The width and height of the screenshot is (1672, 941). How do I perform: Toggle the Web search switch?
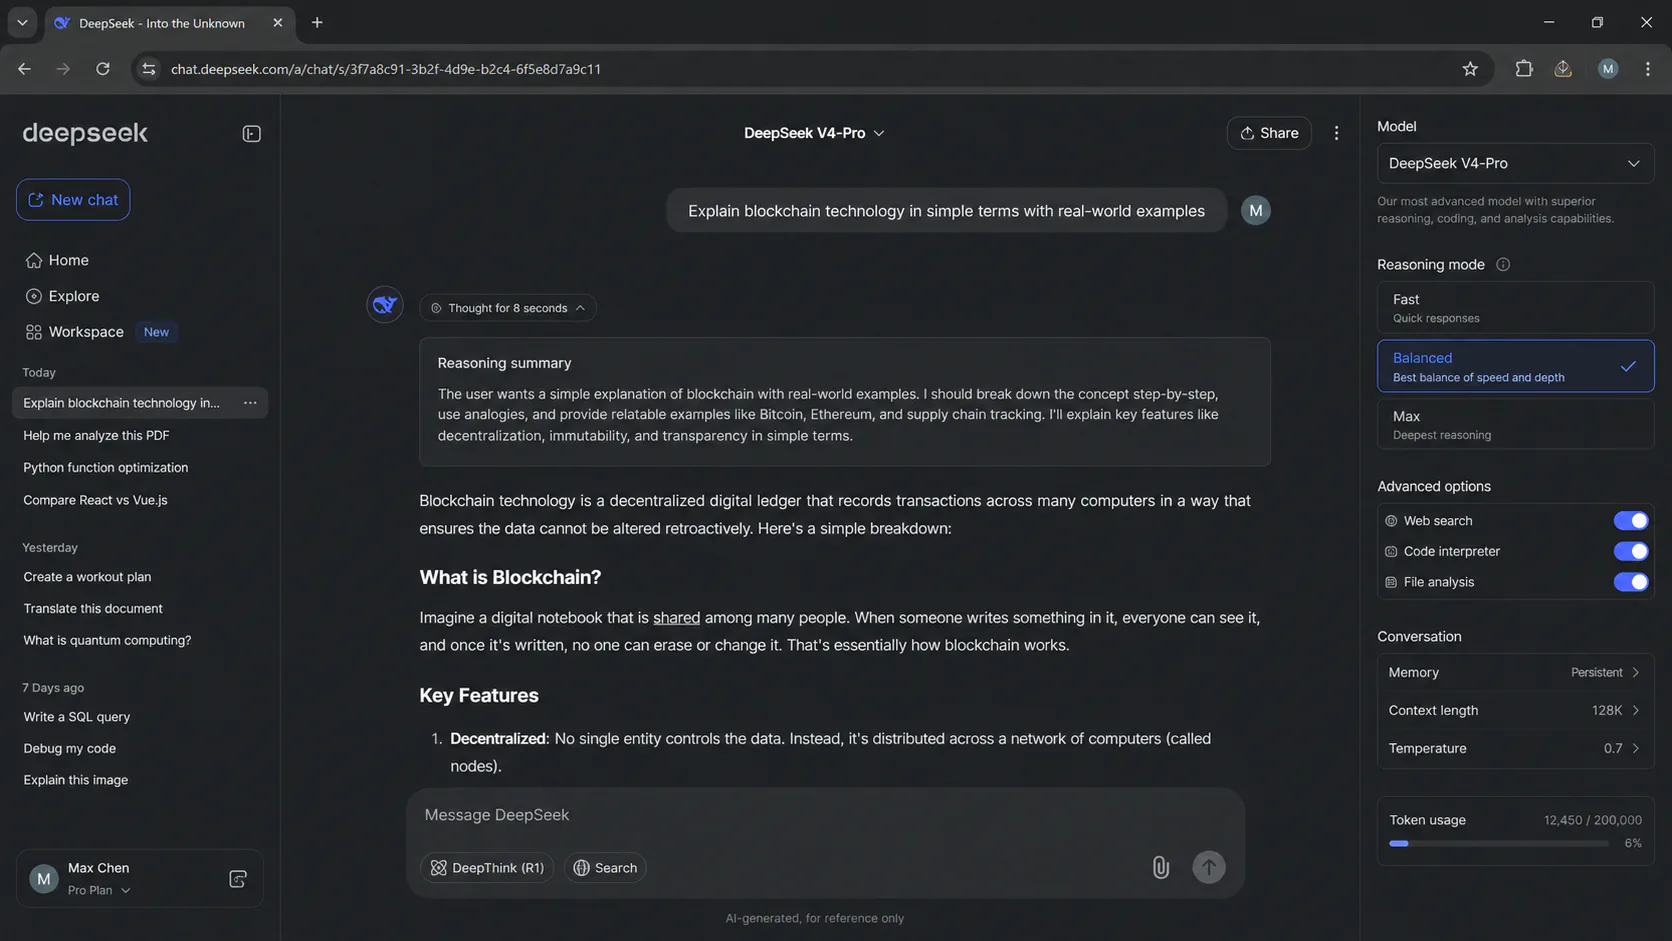1630,521
